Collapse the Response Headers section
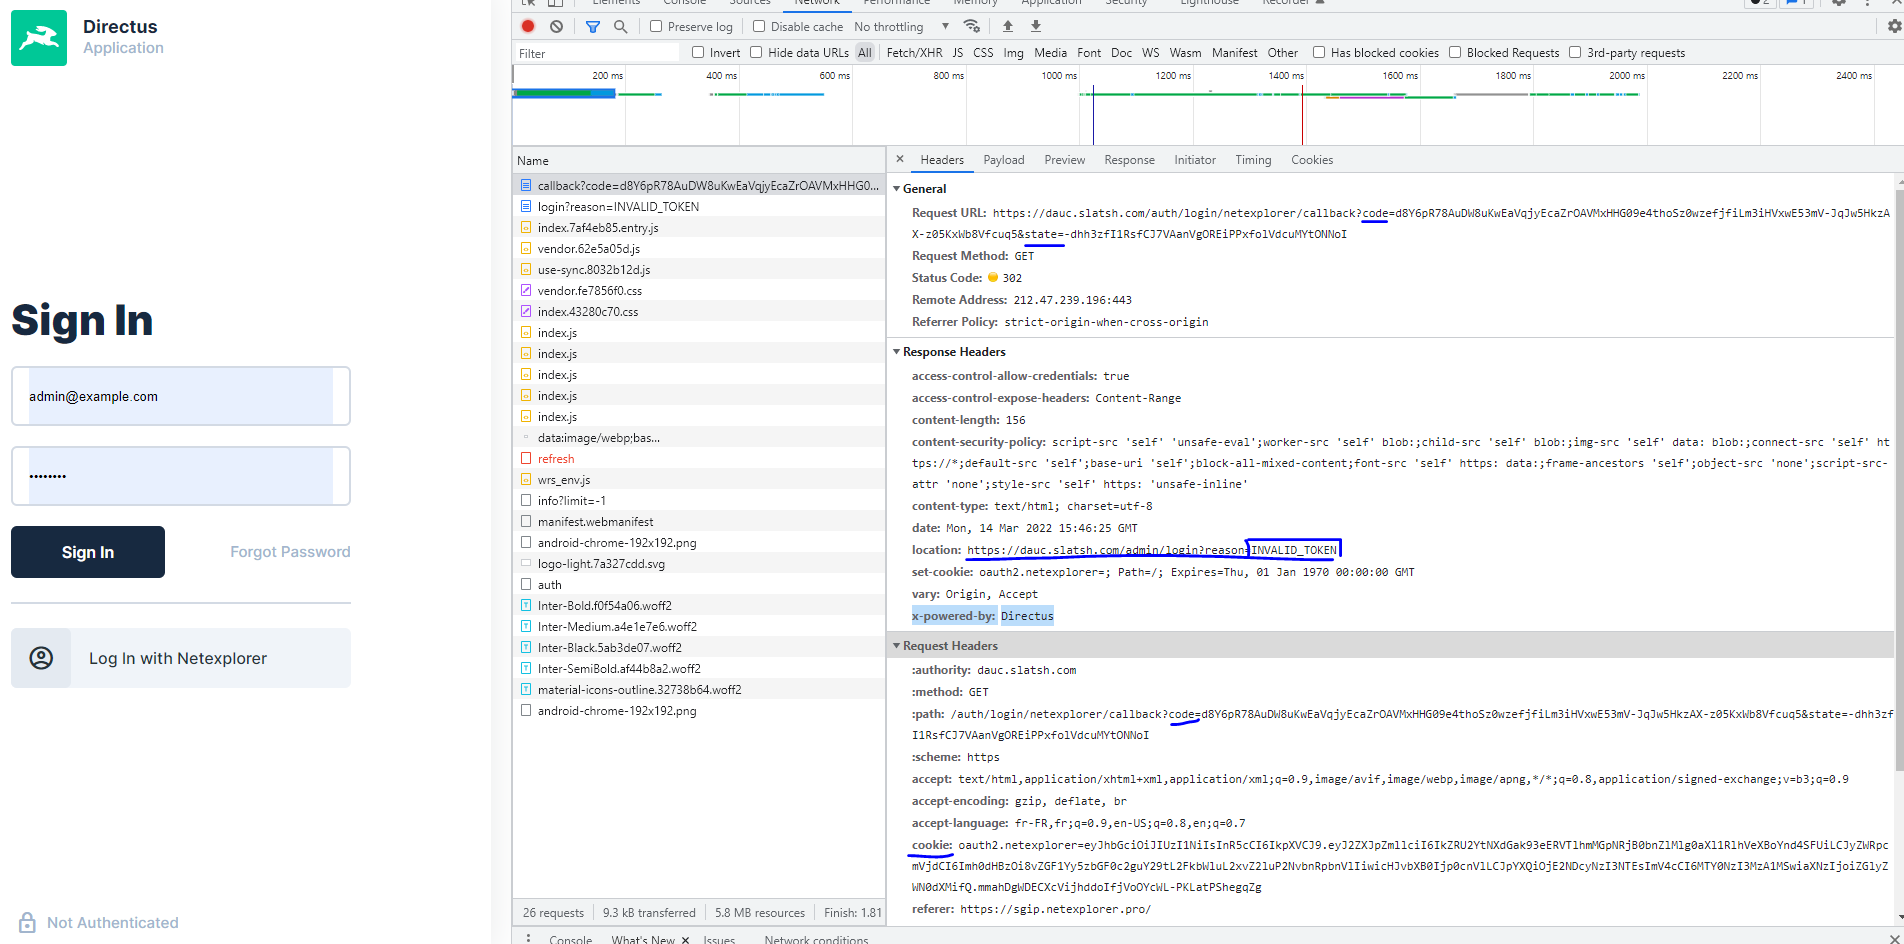1904x944 pixels. (897, 351)
